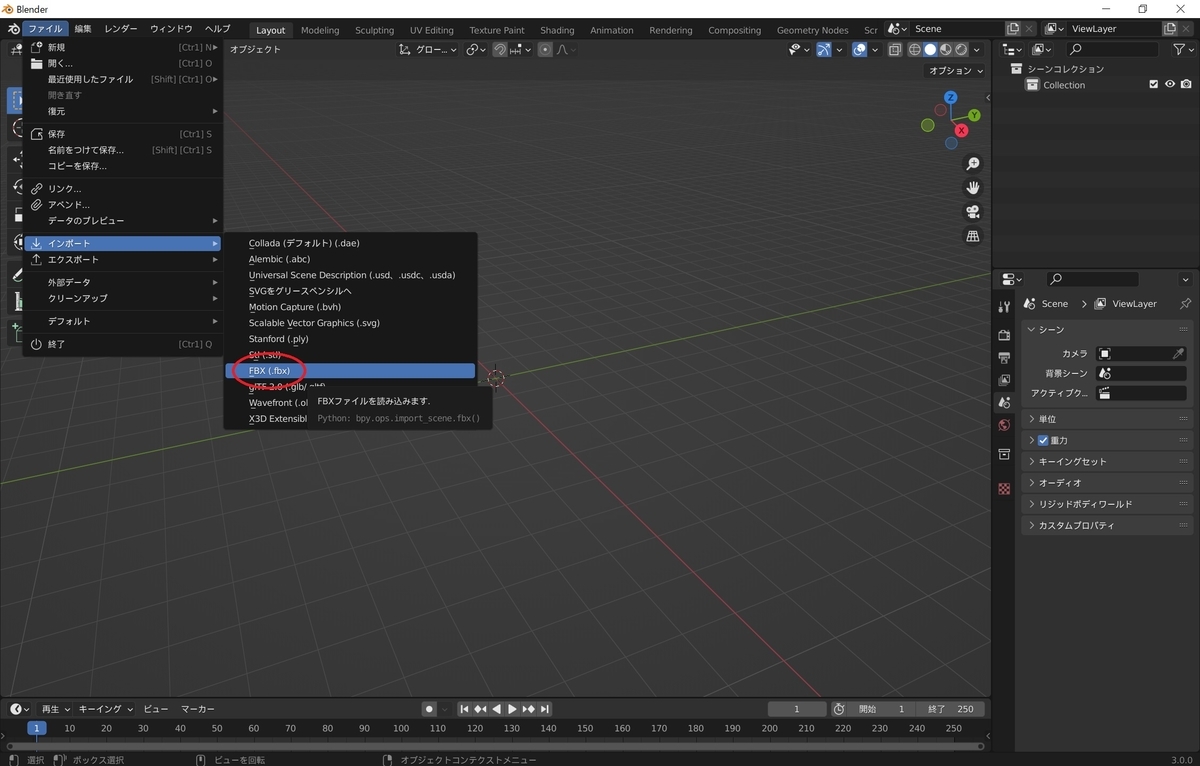This screenshot has height=766, width=1200.
Task: Disable Collection in renders camera icon
Action: tap(1185, 85)
